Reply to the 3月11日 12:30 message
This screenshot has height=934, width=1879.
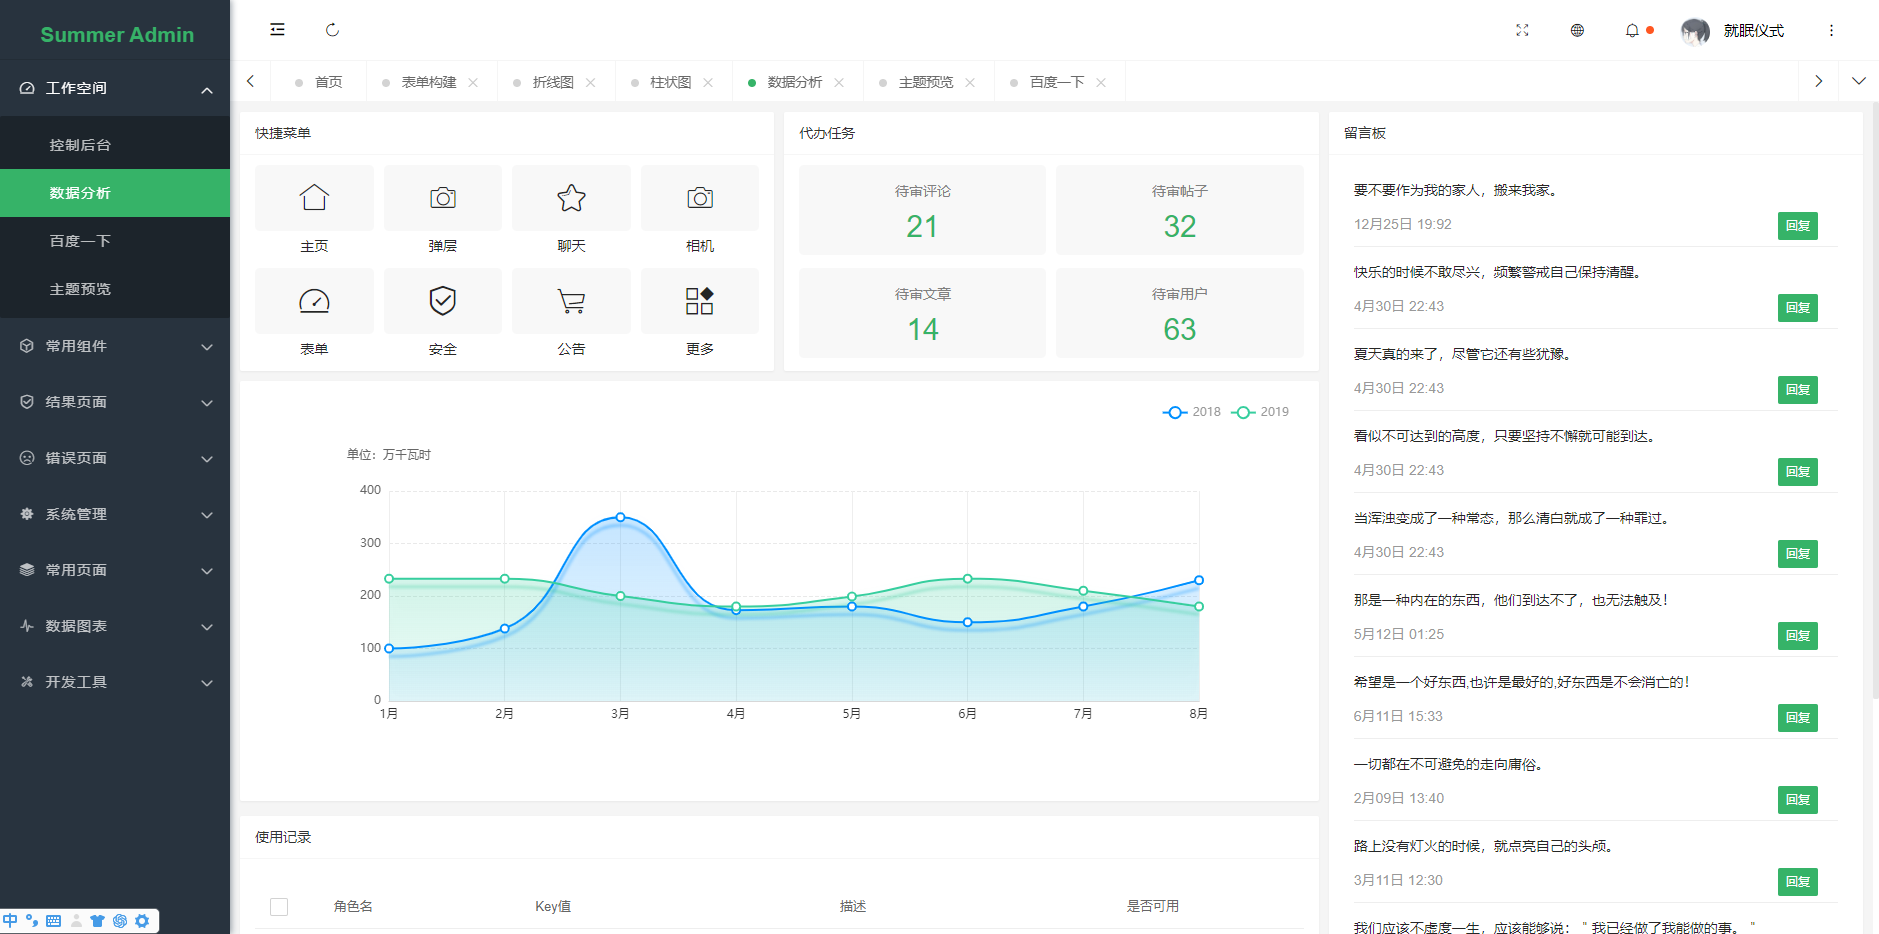1797,882
